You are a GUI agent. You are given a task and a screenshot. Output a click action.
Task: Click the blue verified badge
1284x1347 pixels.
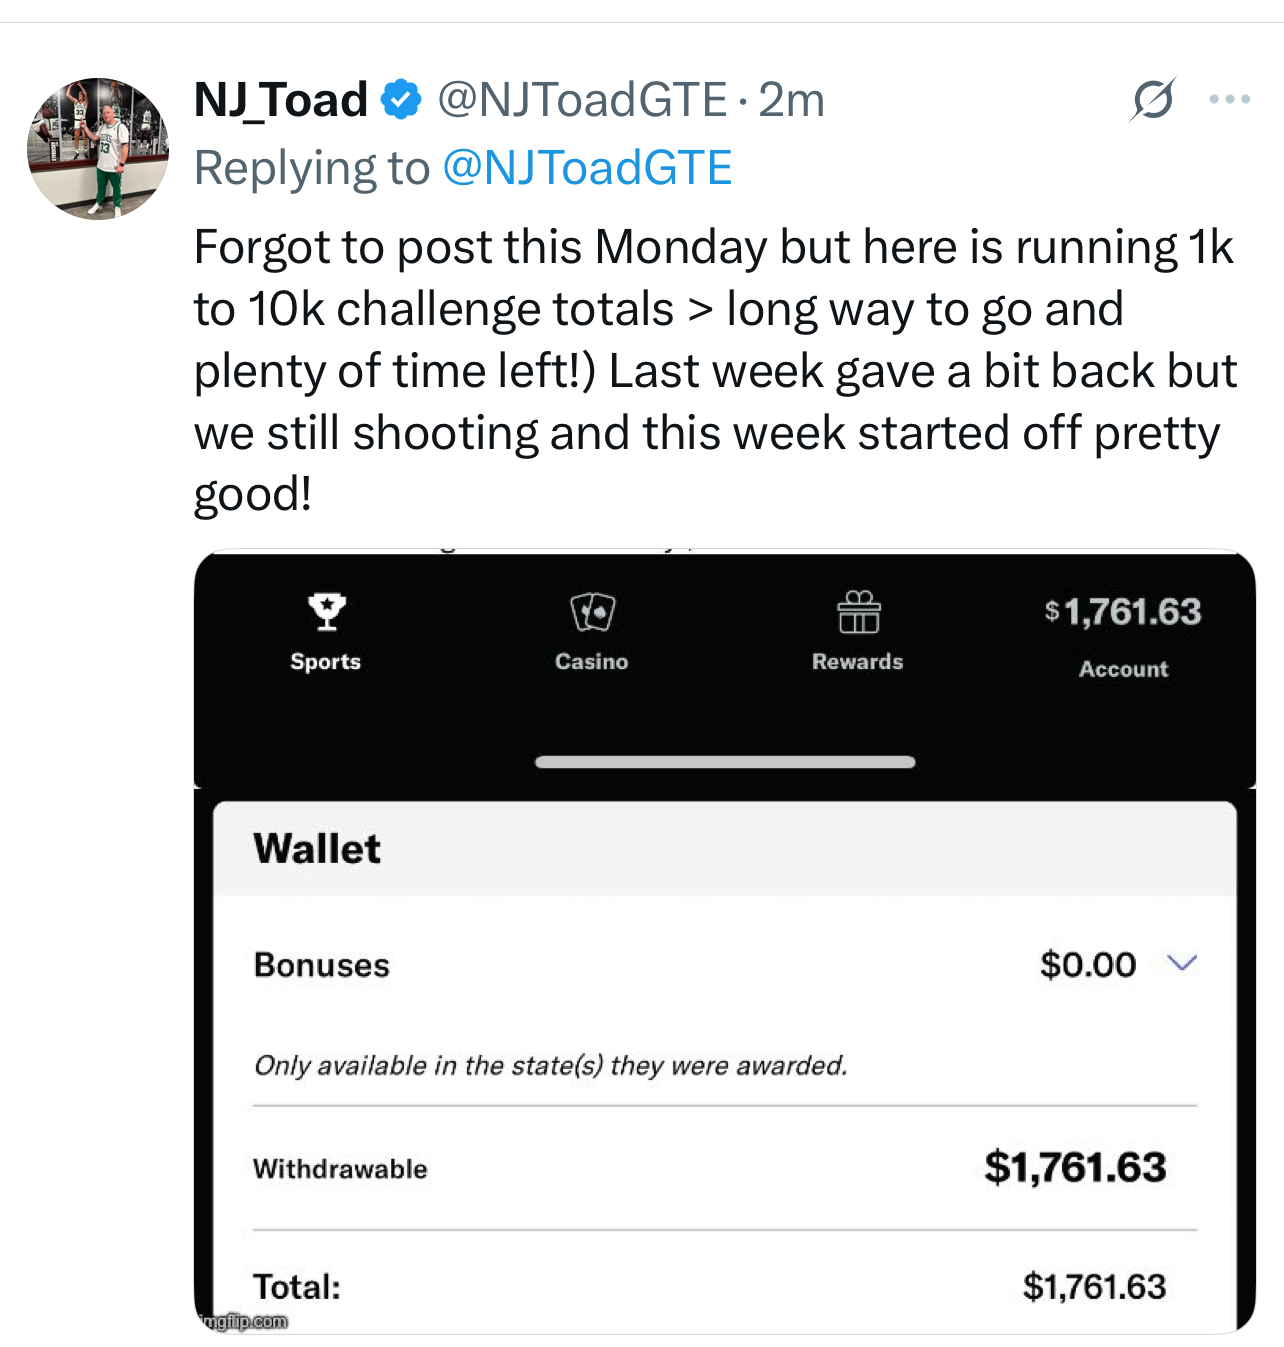(402, 100)
